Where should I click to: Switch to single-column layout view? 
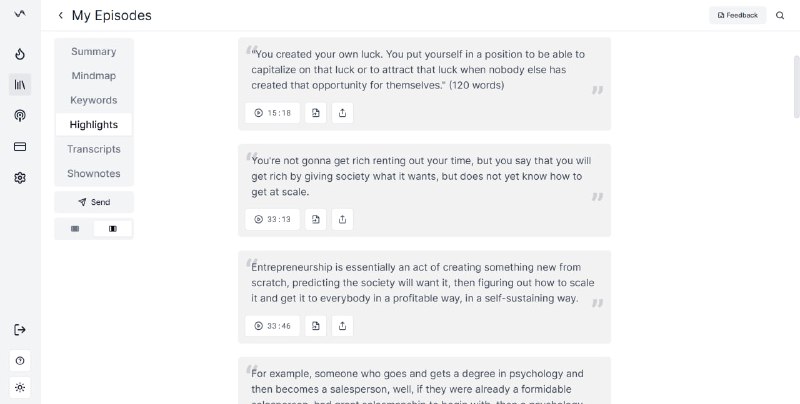[75, 228]
